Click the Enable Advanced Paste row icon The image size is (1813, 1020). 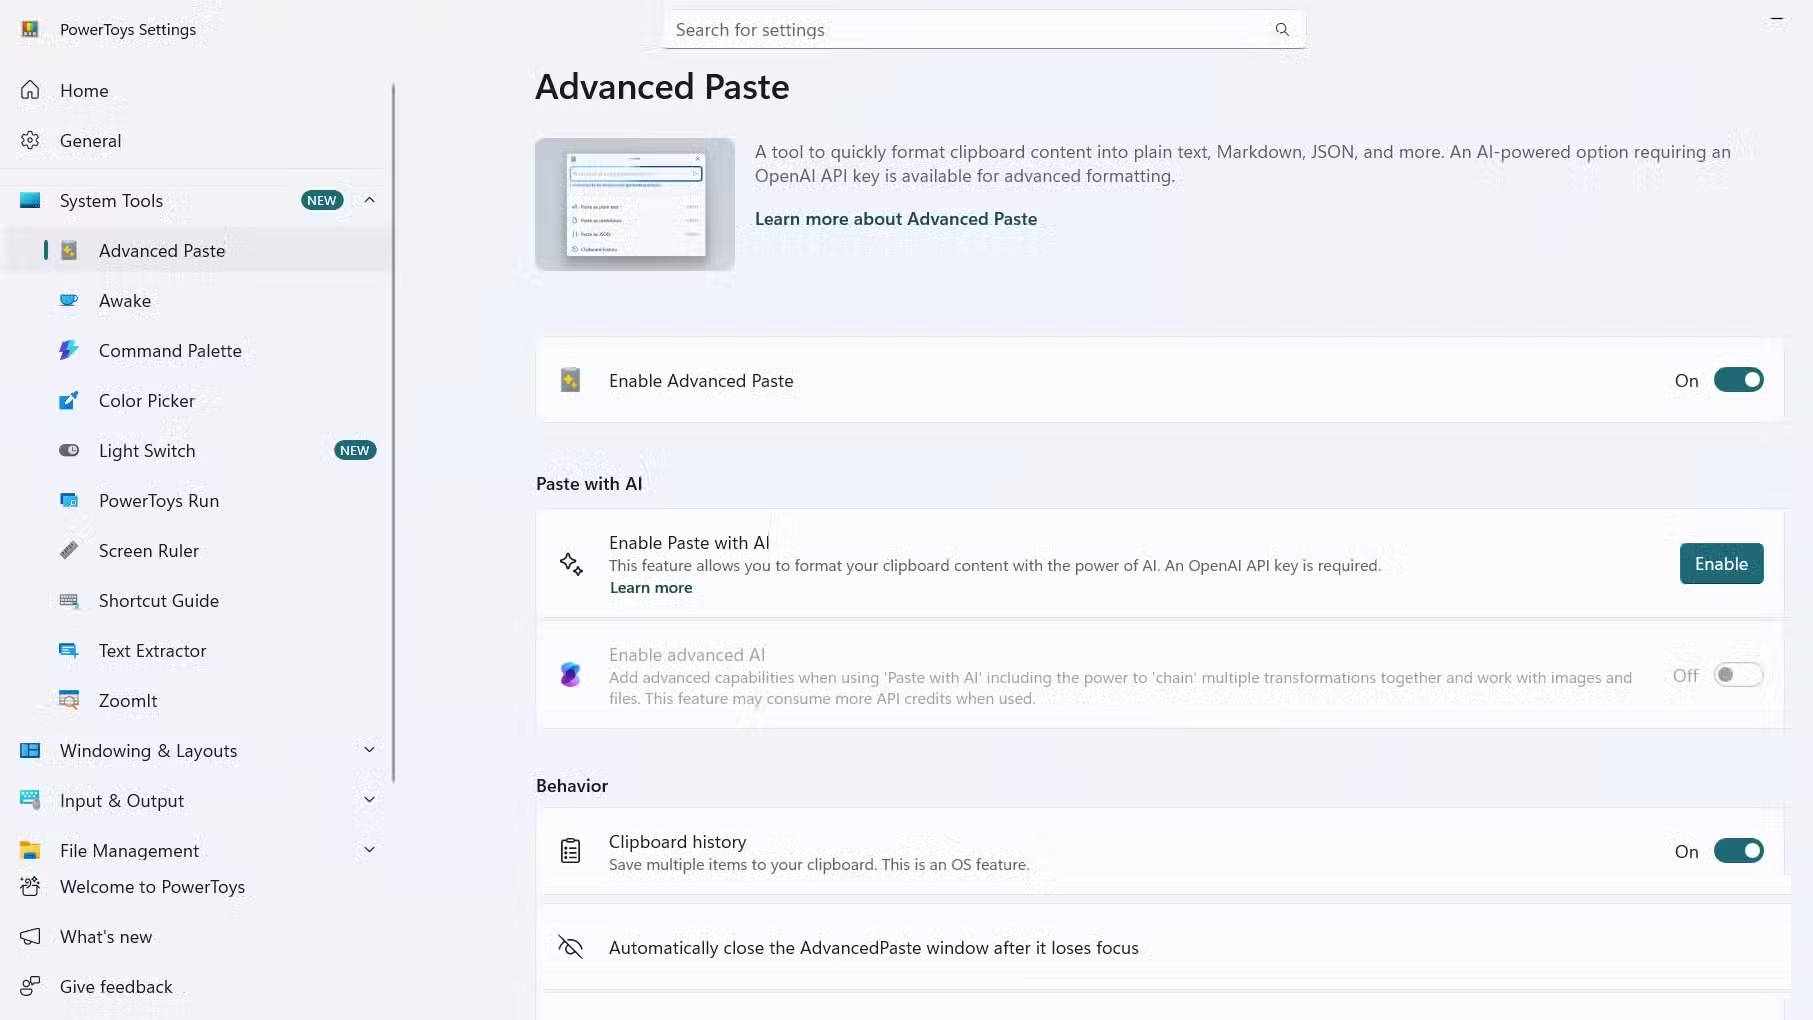tap(570, 380)
